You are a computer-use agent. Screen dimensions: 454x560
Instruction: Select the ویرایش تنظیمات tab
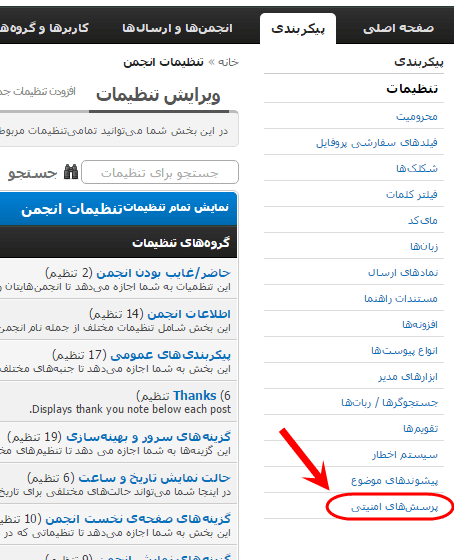pyautogui.click(x=159, y=96)
